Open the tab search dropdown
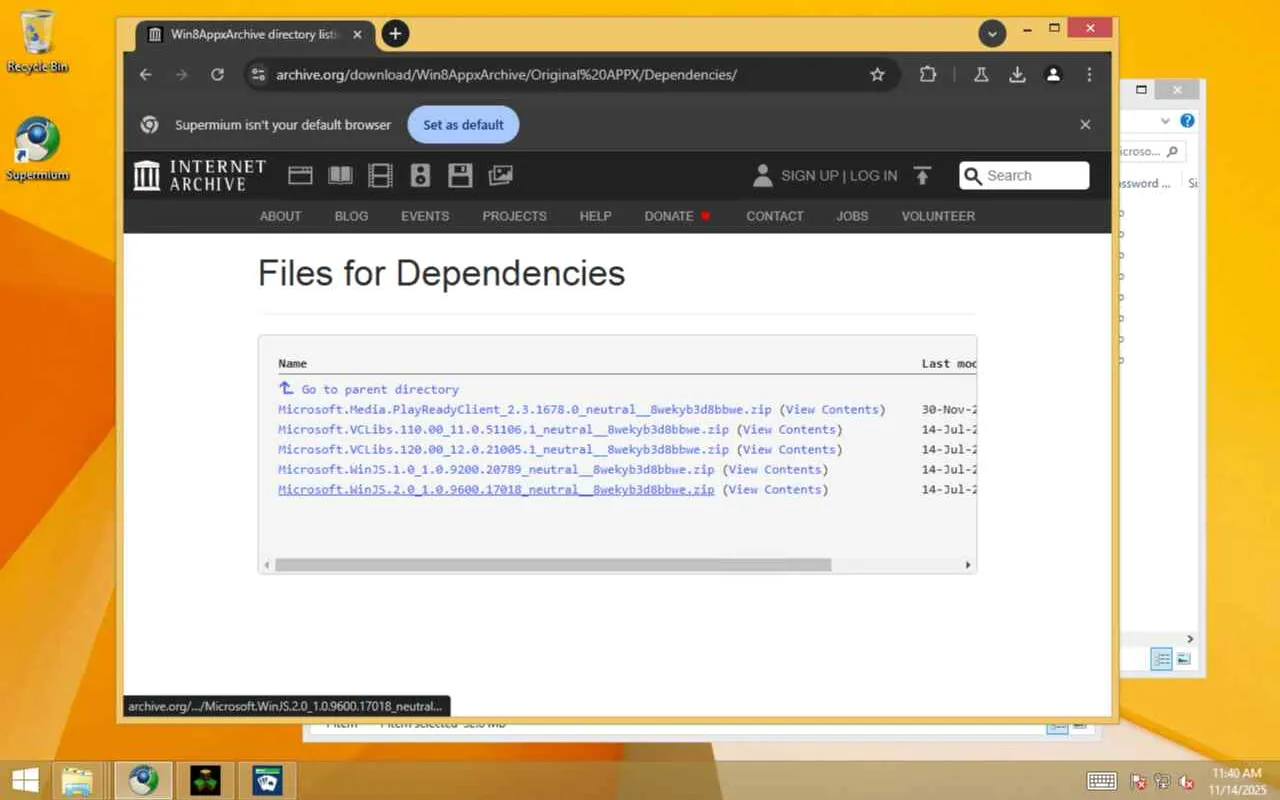1280x800 pixels. coord(991,34)
